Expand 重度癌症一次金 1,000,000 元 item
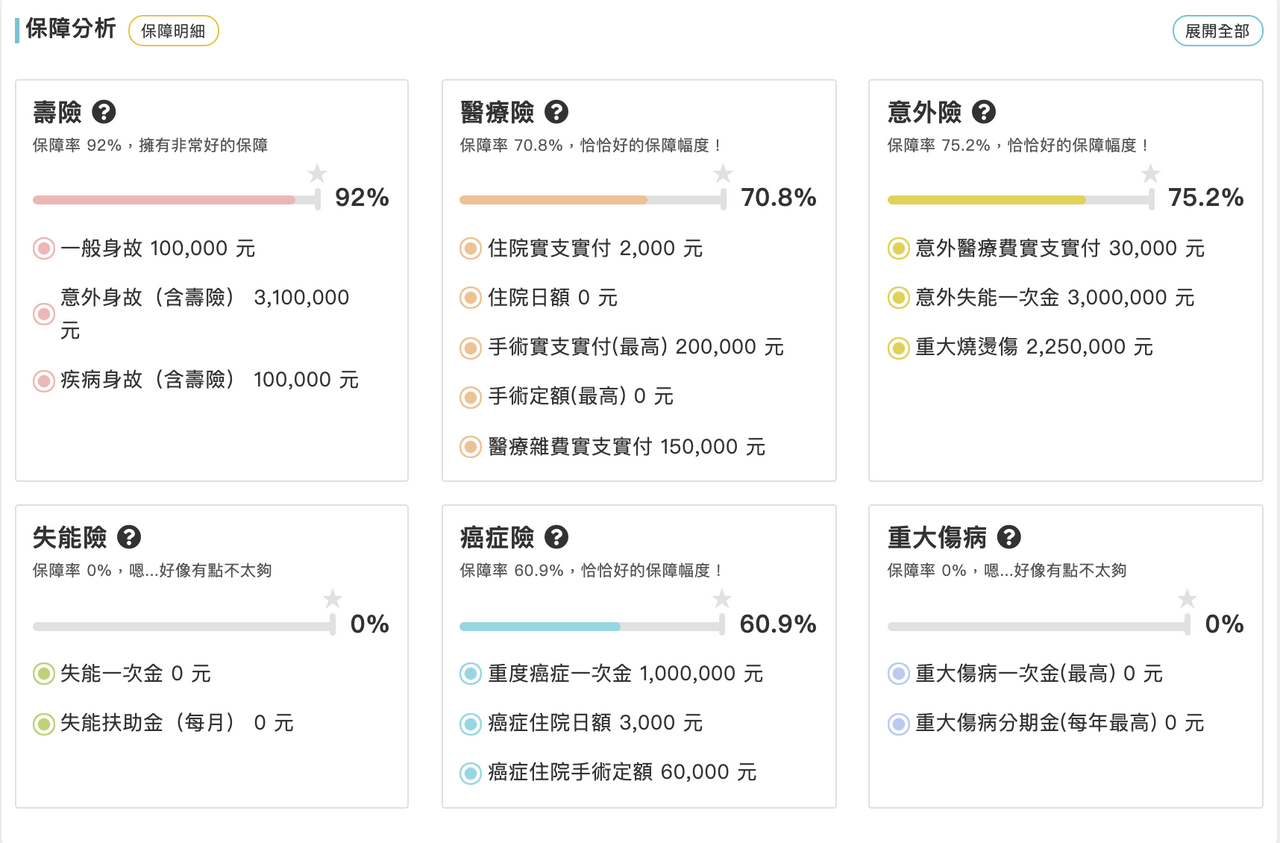Viewport: 1280px width, 843px height. (612, 674)
